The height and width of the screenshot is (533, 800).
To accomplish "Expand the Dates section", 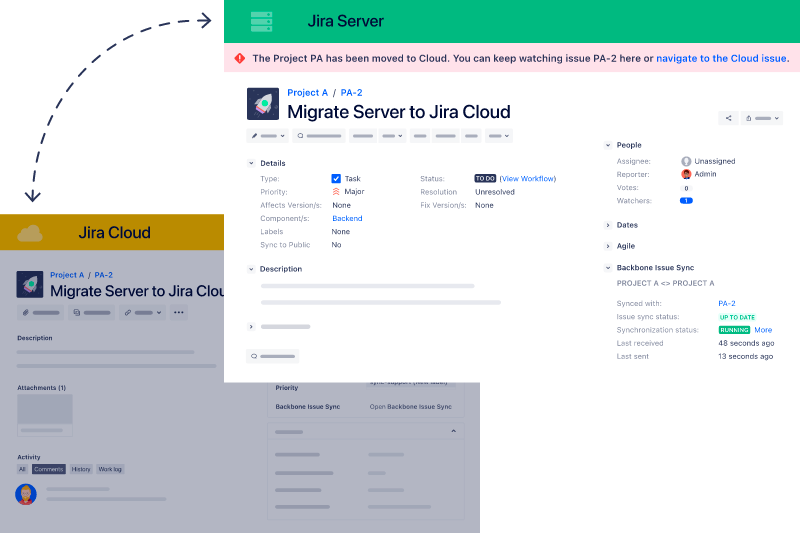I will click(608, 225).
